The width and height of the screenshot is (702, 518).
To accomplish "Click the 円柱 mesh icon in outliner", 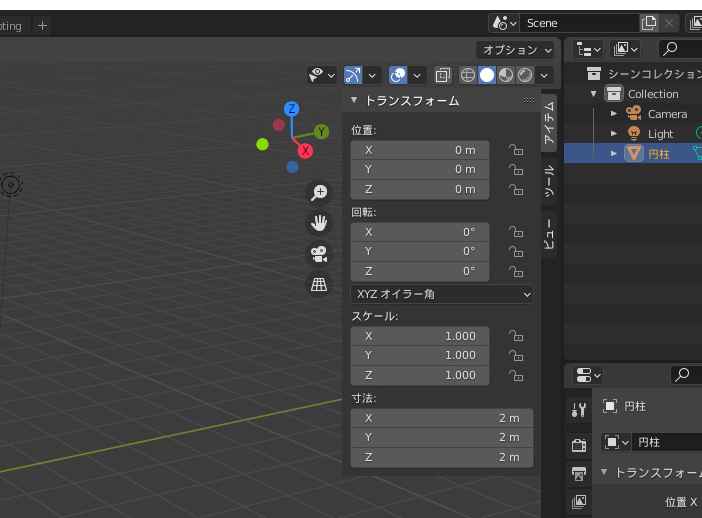I will tap(634, 153).
